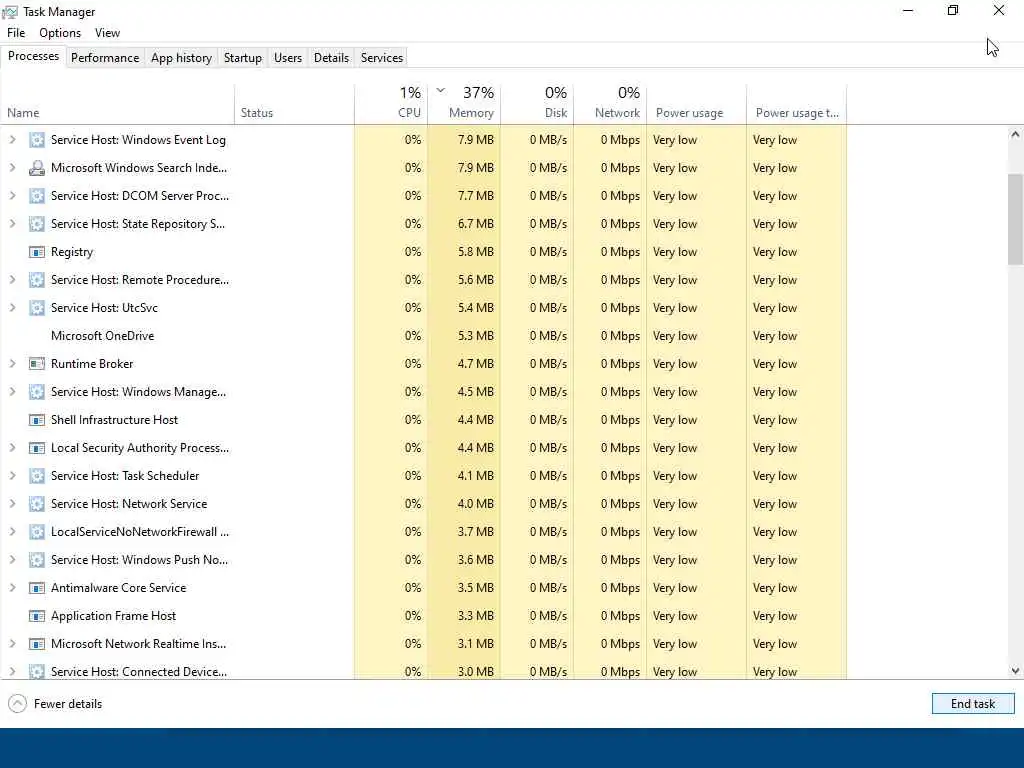
Task: Click the Fewer details link
Action: pos(68,704)
